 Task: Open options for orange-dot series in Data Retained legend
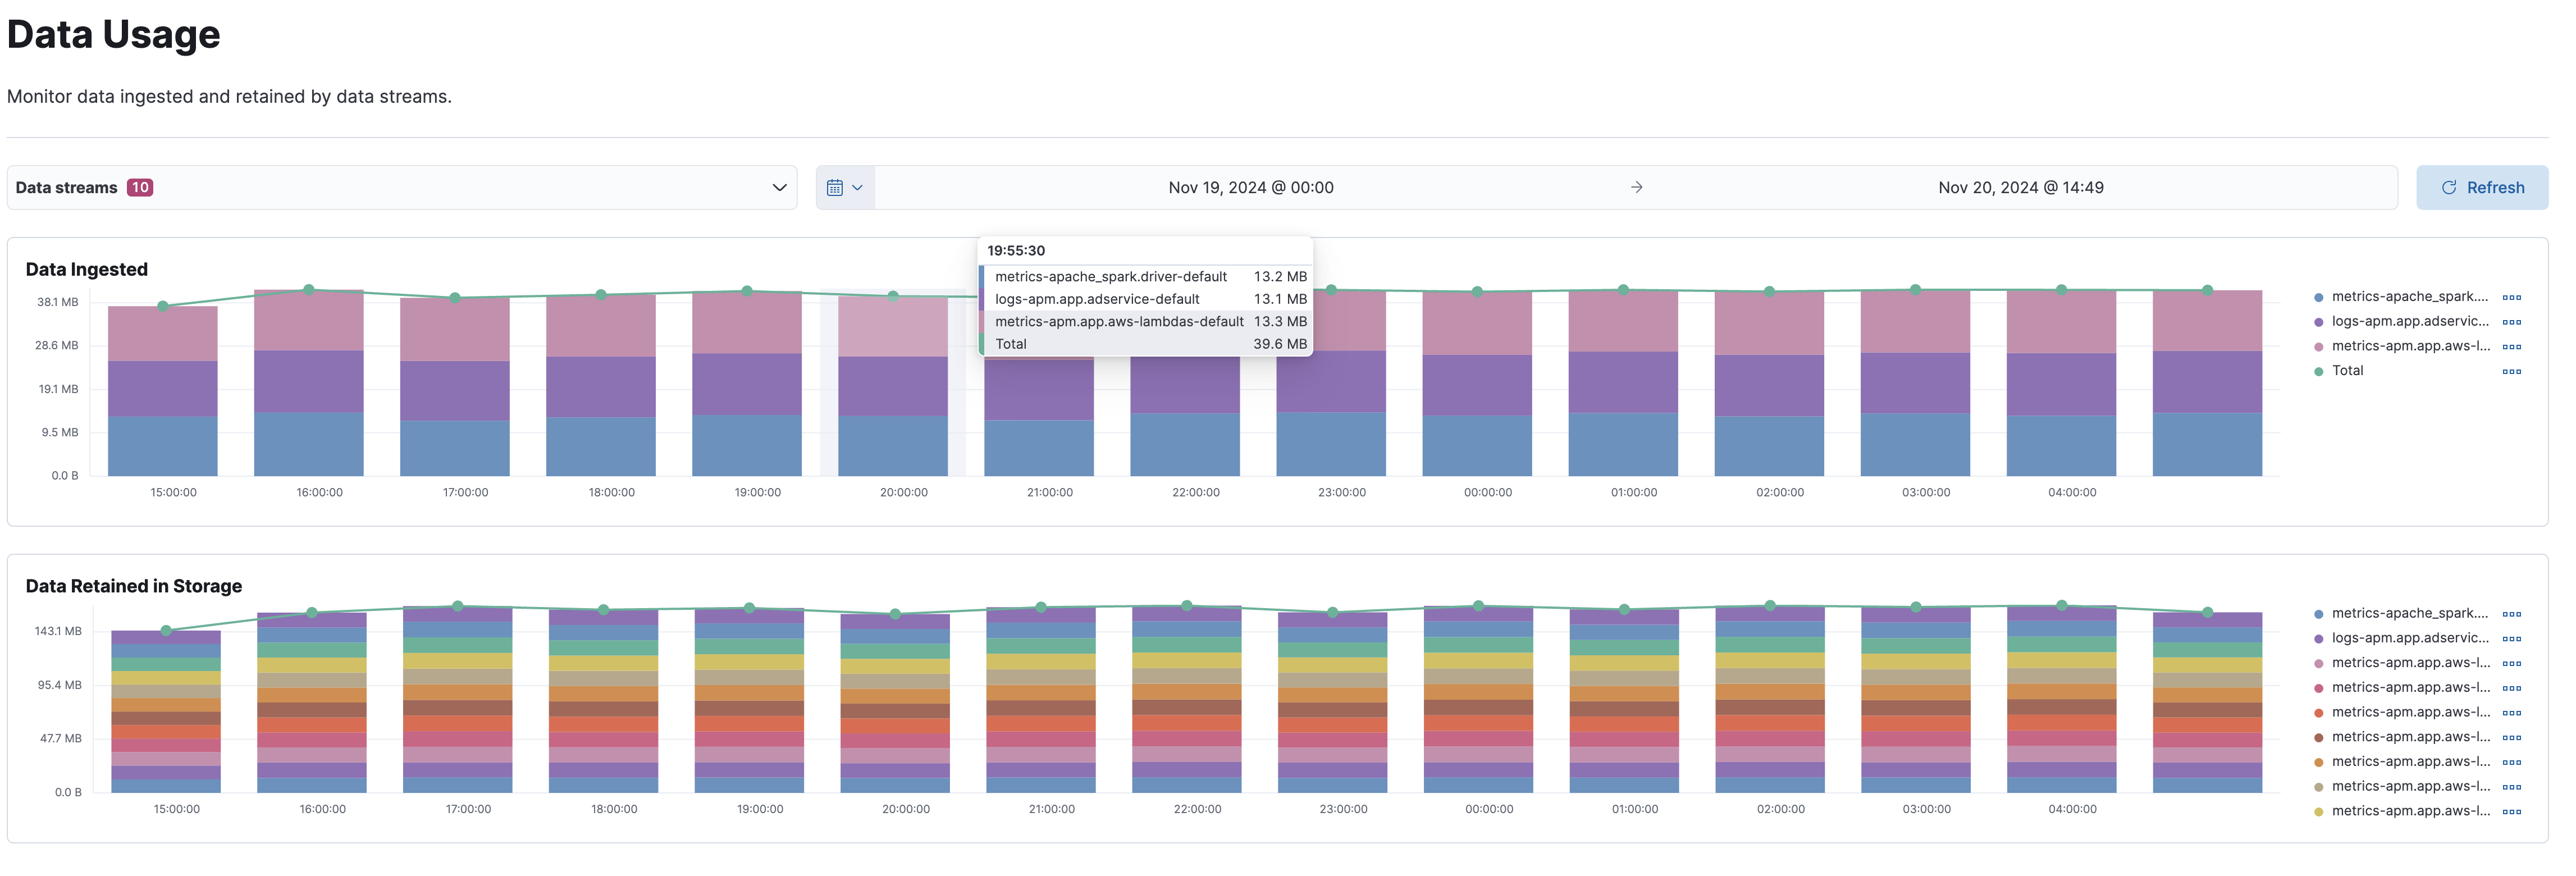point(2511,762)
